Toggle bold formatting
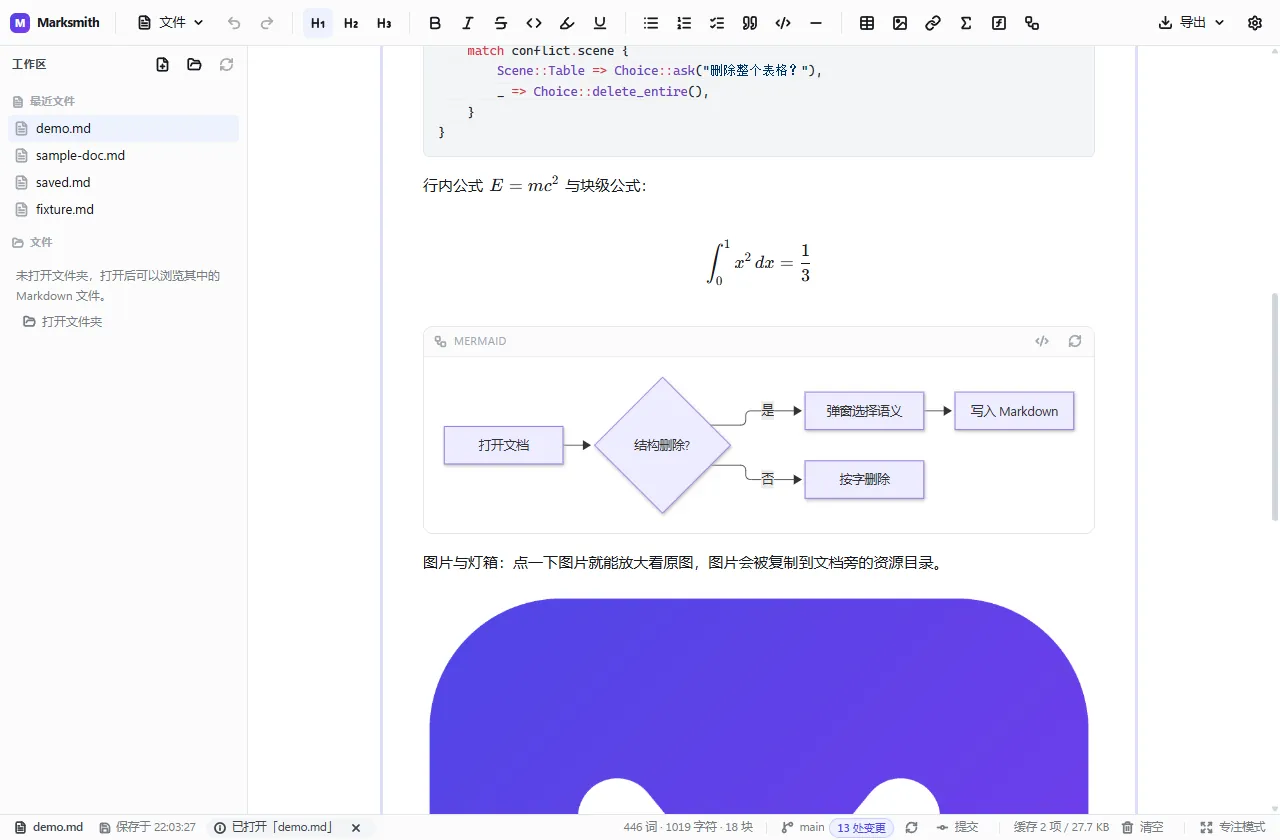1280x840 pixels. [x=435, y=23]
